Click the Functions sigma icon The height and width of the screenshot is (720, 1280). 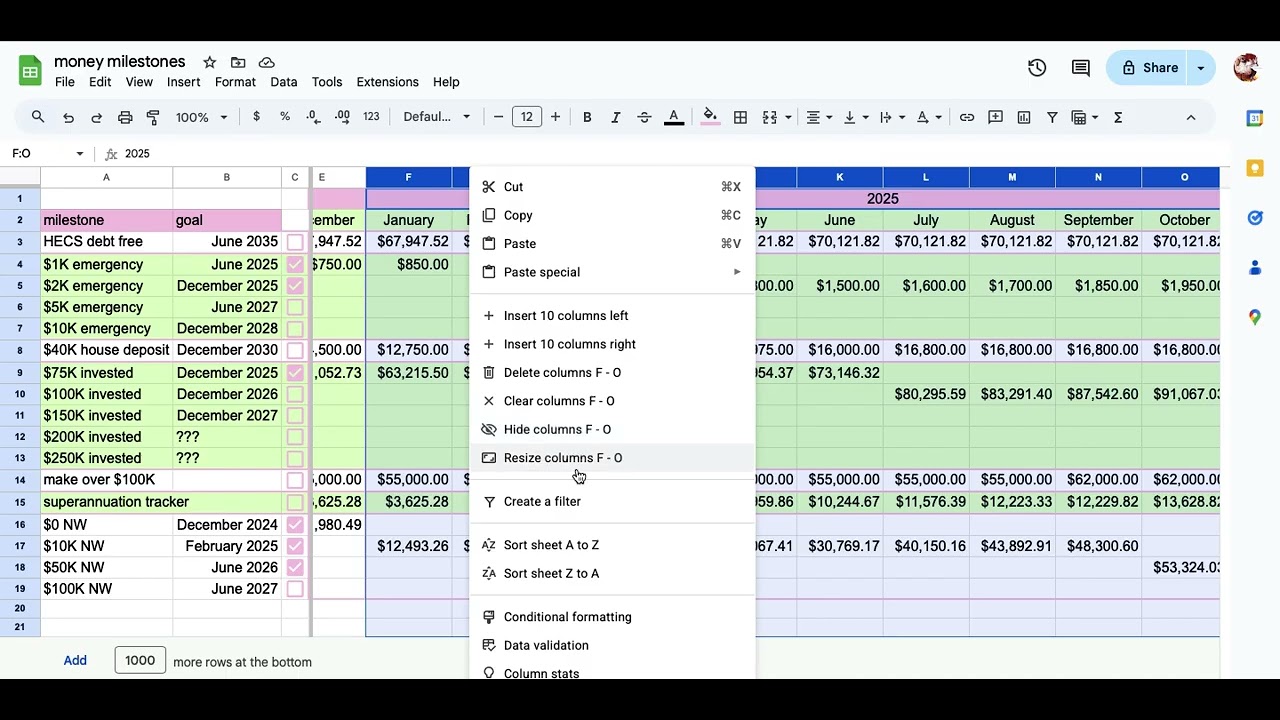pyautogui.click(x=1118, y=117)
